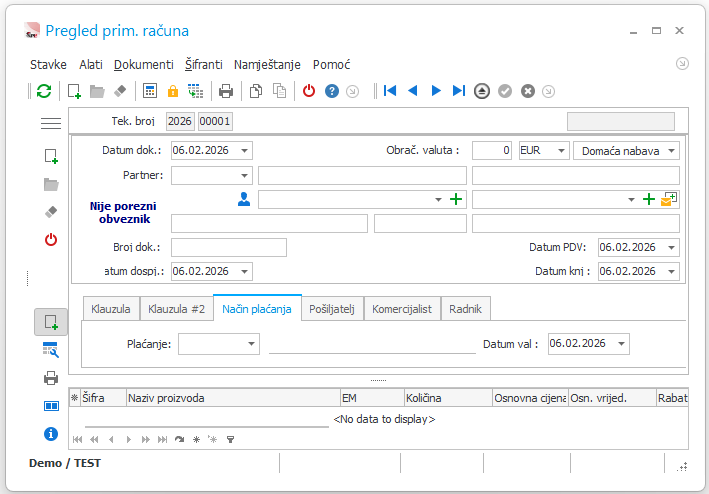
Task: Go to first record
Action: click(390, 91)
